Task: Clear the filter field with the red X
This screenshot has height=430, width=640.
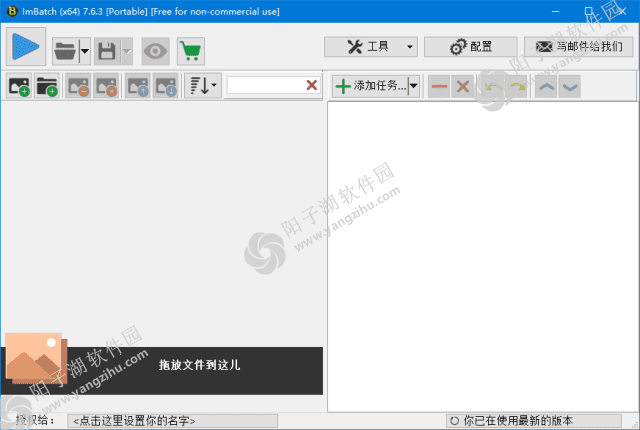Action: tap(312, 85)
